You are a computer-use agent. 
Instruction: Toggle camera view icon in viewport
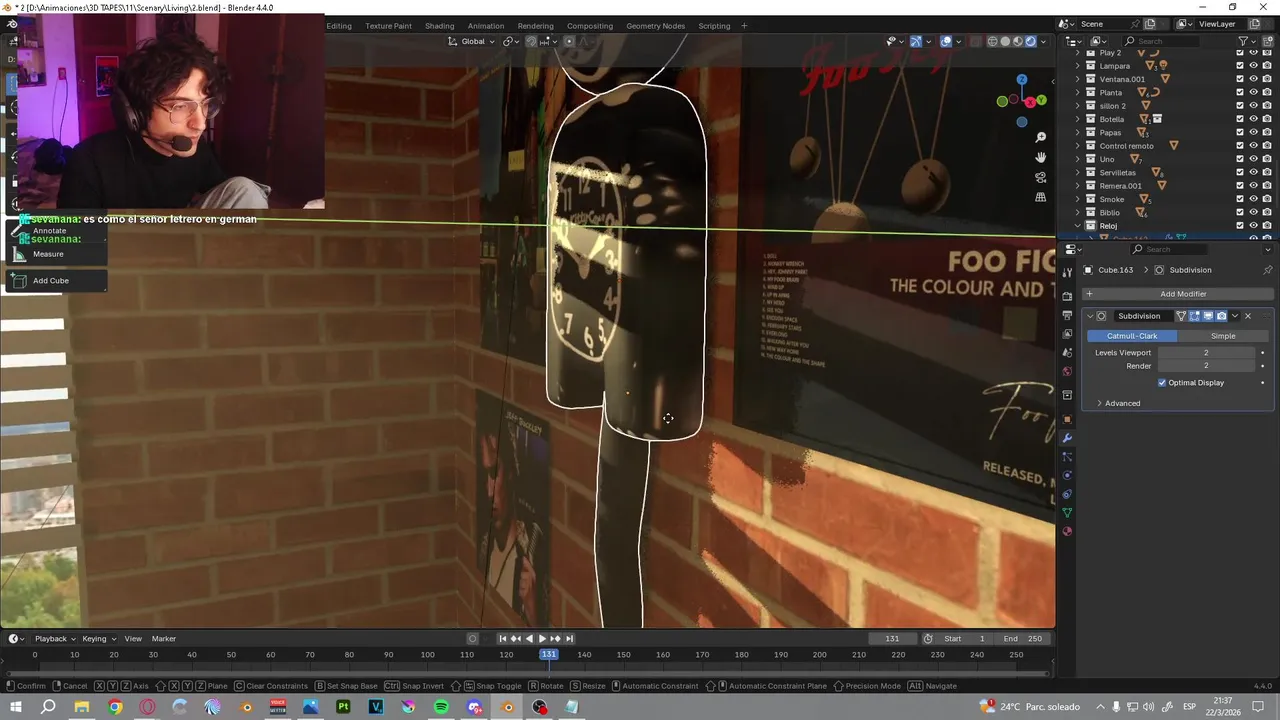point(1041,177)
